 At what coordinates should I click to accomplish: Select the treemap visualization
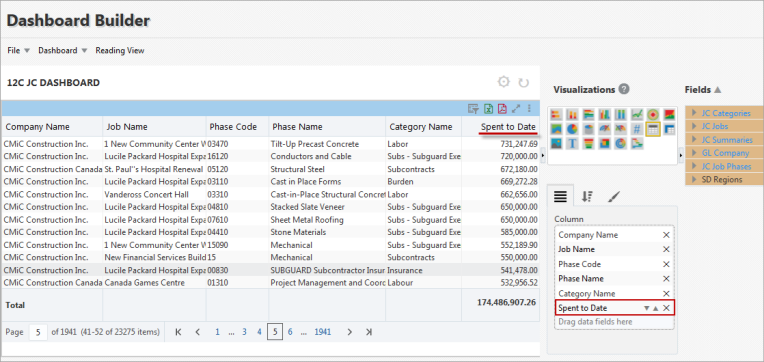(x=604, y=143)
